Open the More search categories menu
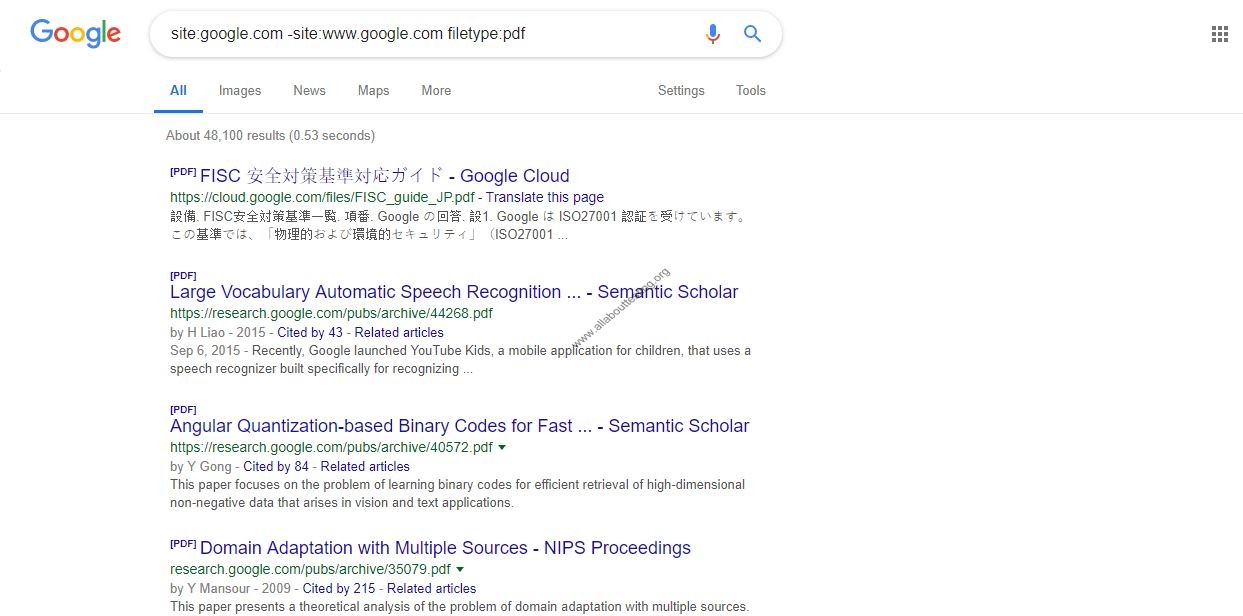The width and height of the screenshot is (1243, 616). tap(436, 90)
